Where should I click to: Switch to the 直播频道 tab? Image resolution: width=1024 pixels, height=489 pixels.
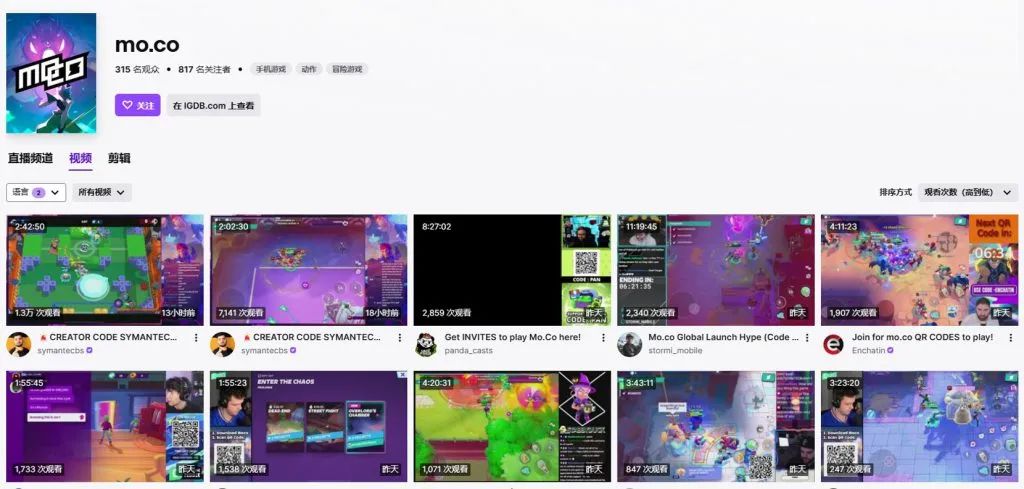[30, 158]
